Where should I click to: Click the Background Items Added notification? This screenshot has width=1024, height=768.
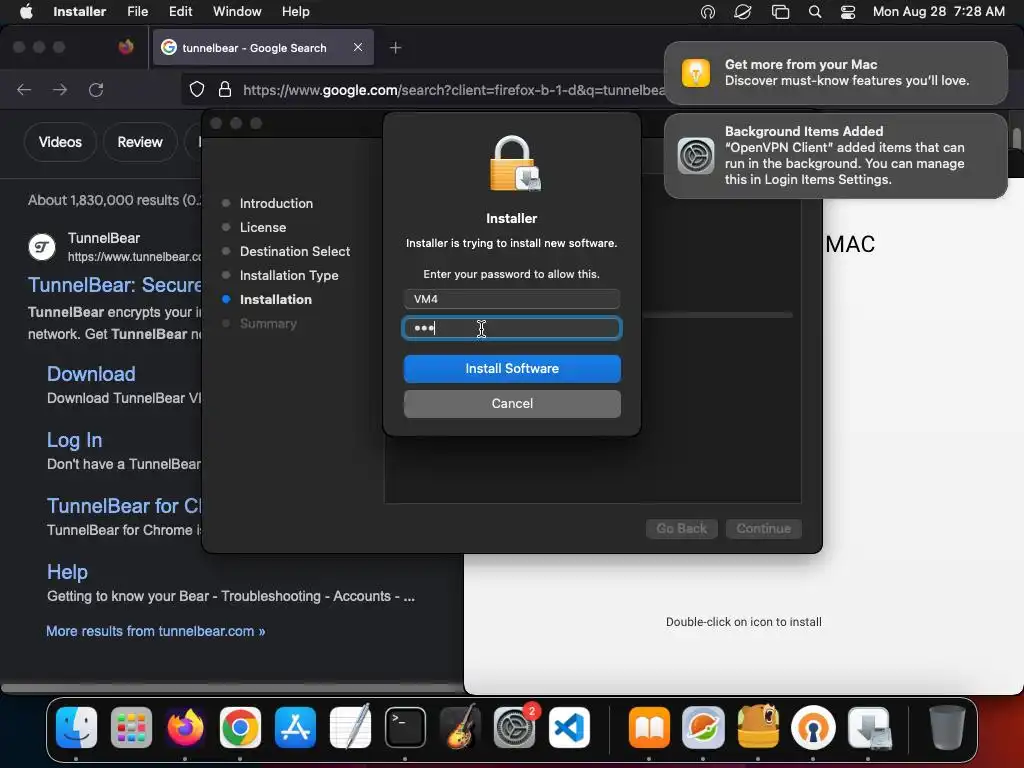click(x=835, y=155)
